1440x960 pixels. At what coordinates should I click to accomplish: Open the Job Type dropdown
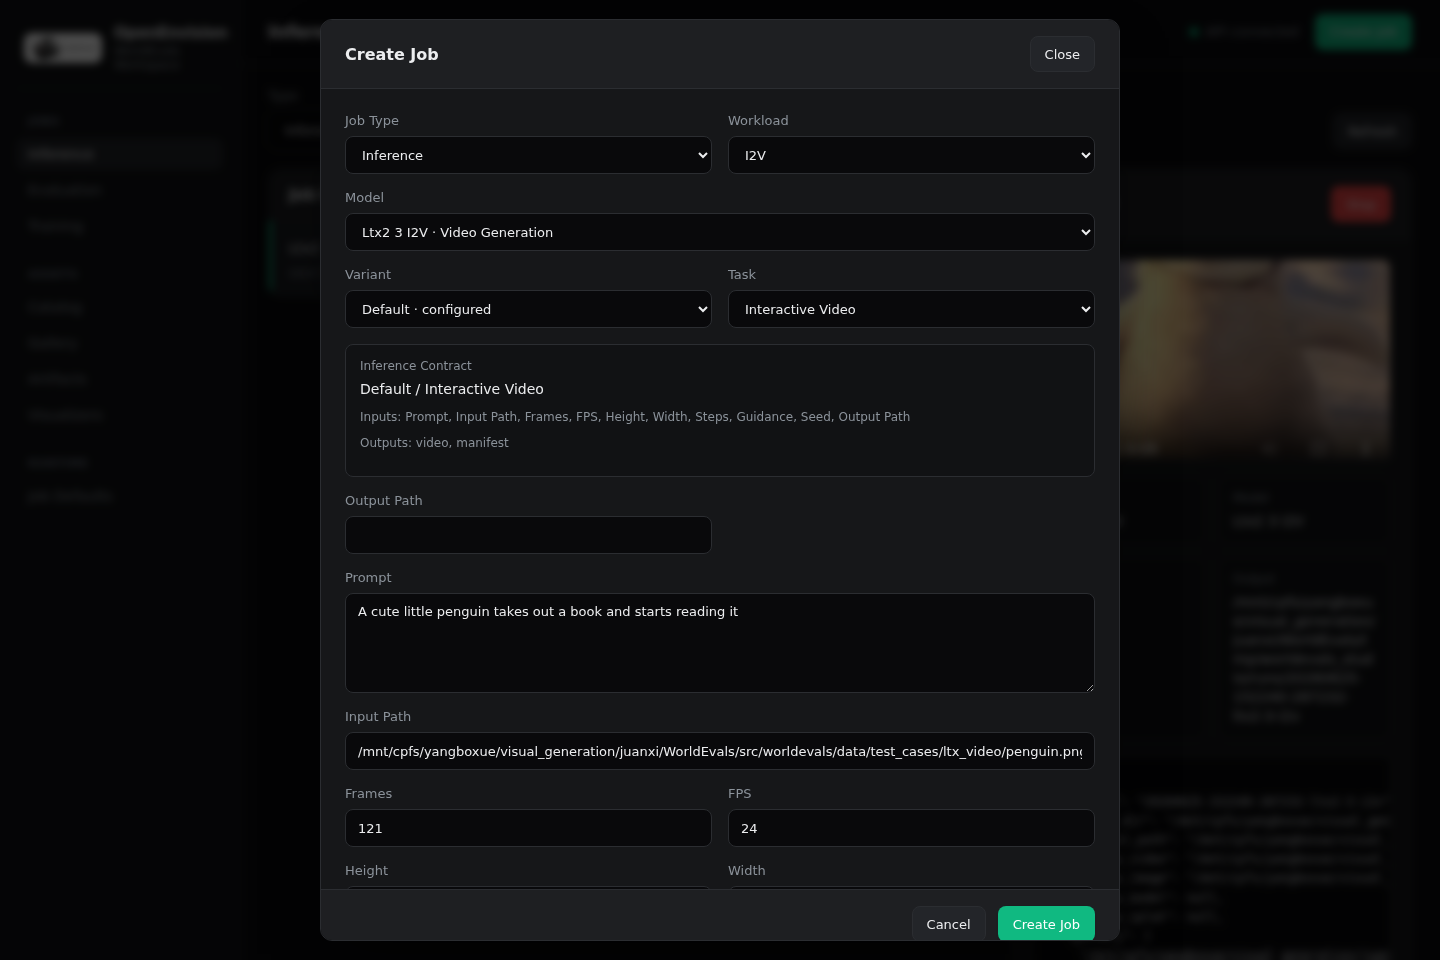coord(528,155)
